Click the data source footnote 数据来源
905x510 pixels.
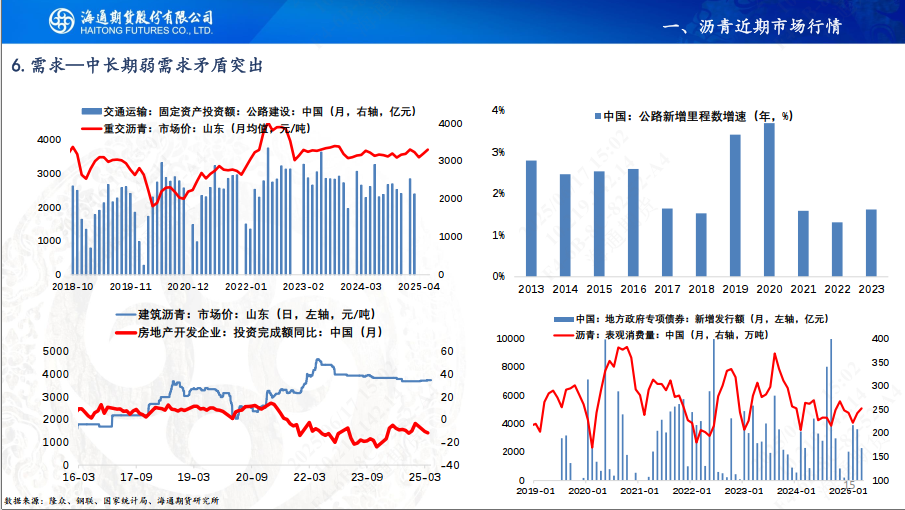tap(111, 501)
